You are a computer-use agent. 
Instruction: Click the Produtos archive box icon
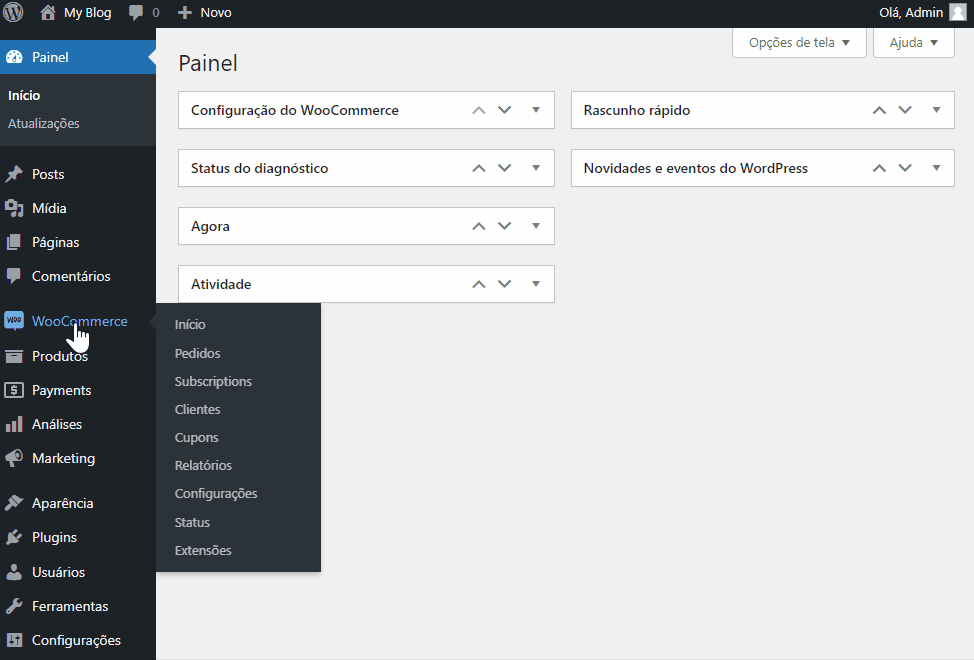[14, 356]
